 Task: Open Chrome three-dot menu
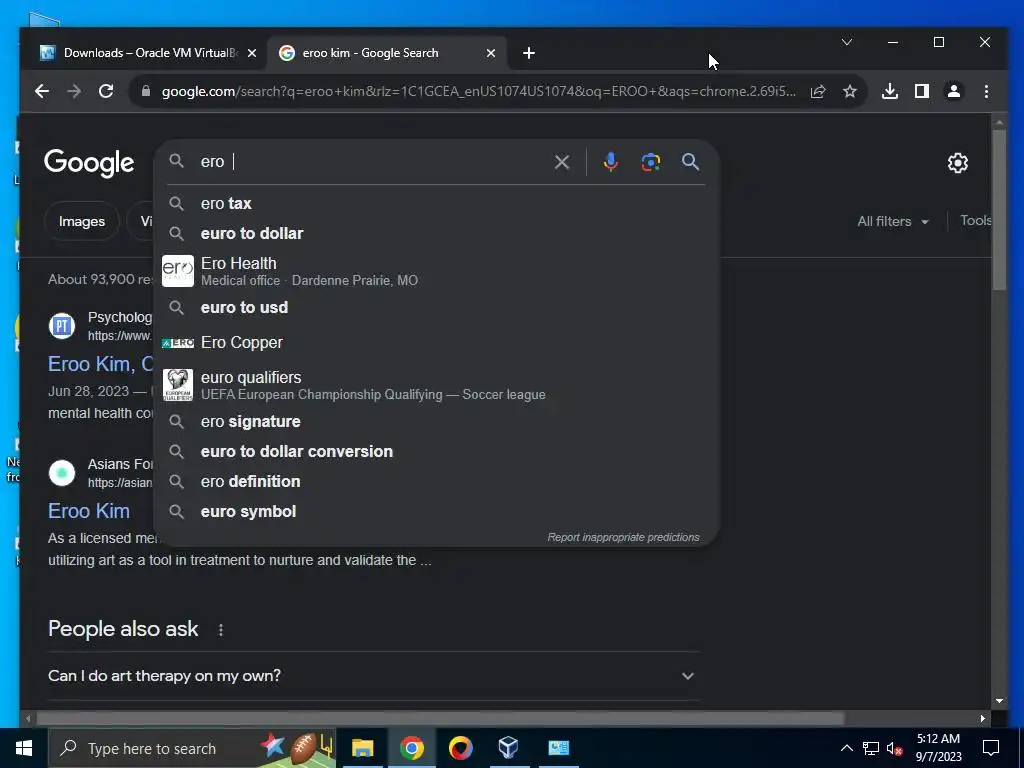[986, 91]
